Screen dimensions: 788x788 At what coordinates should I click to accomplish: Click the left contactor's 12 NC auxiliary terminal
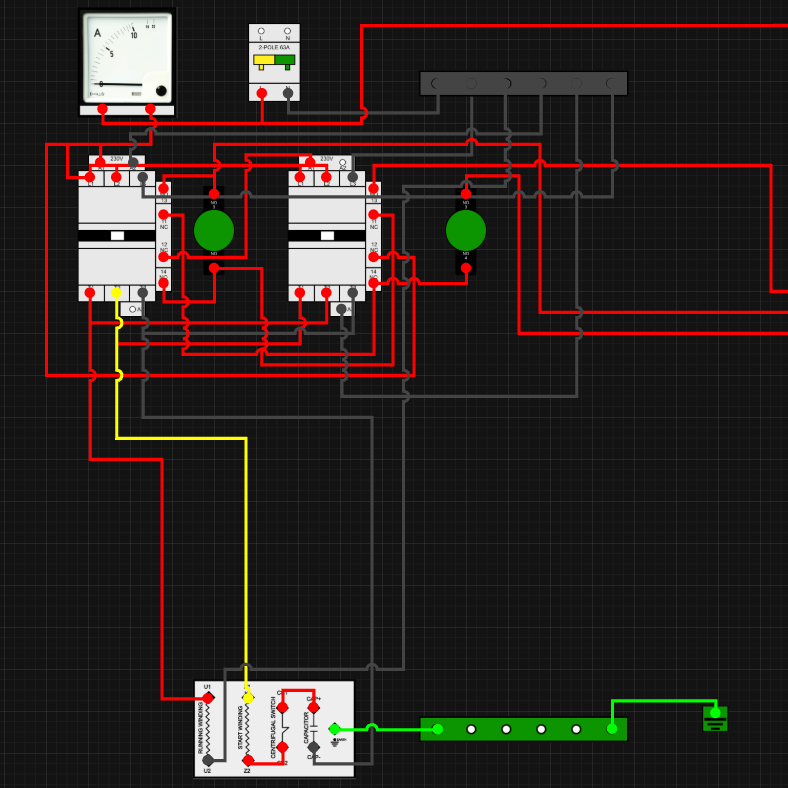(163, 257)
